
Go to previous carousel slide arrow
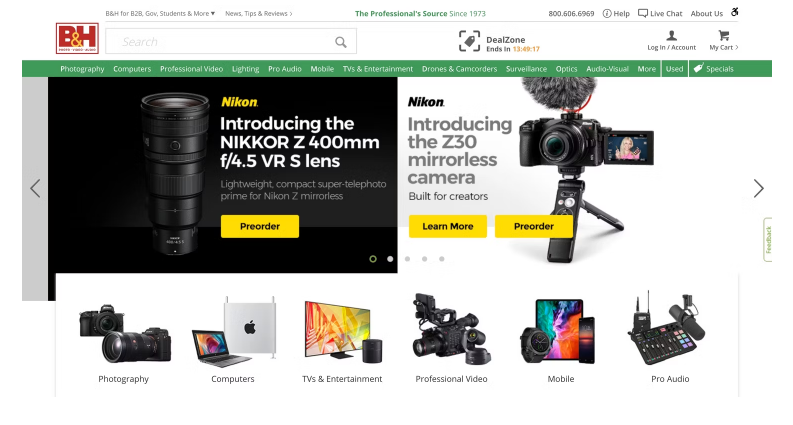[x=35, y=188]
